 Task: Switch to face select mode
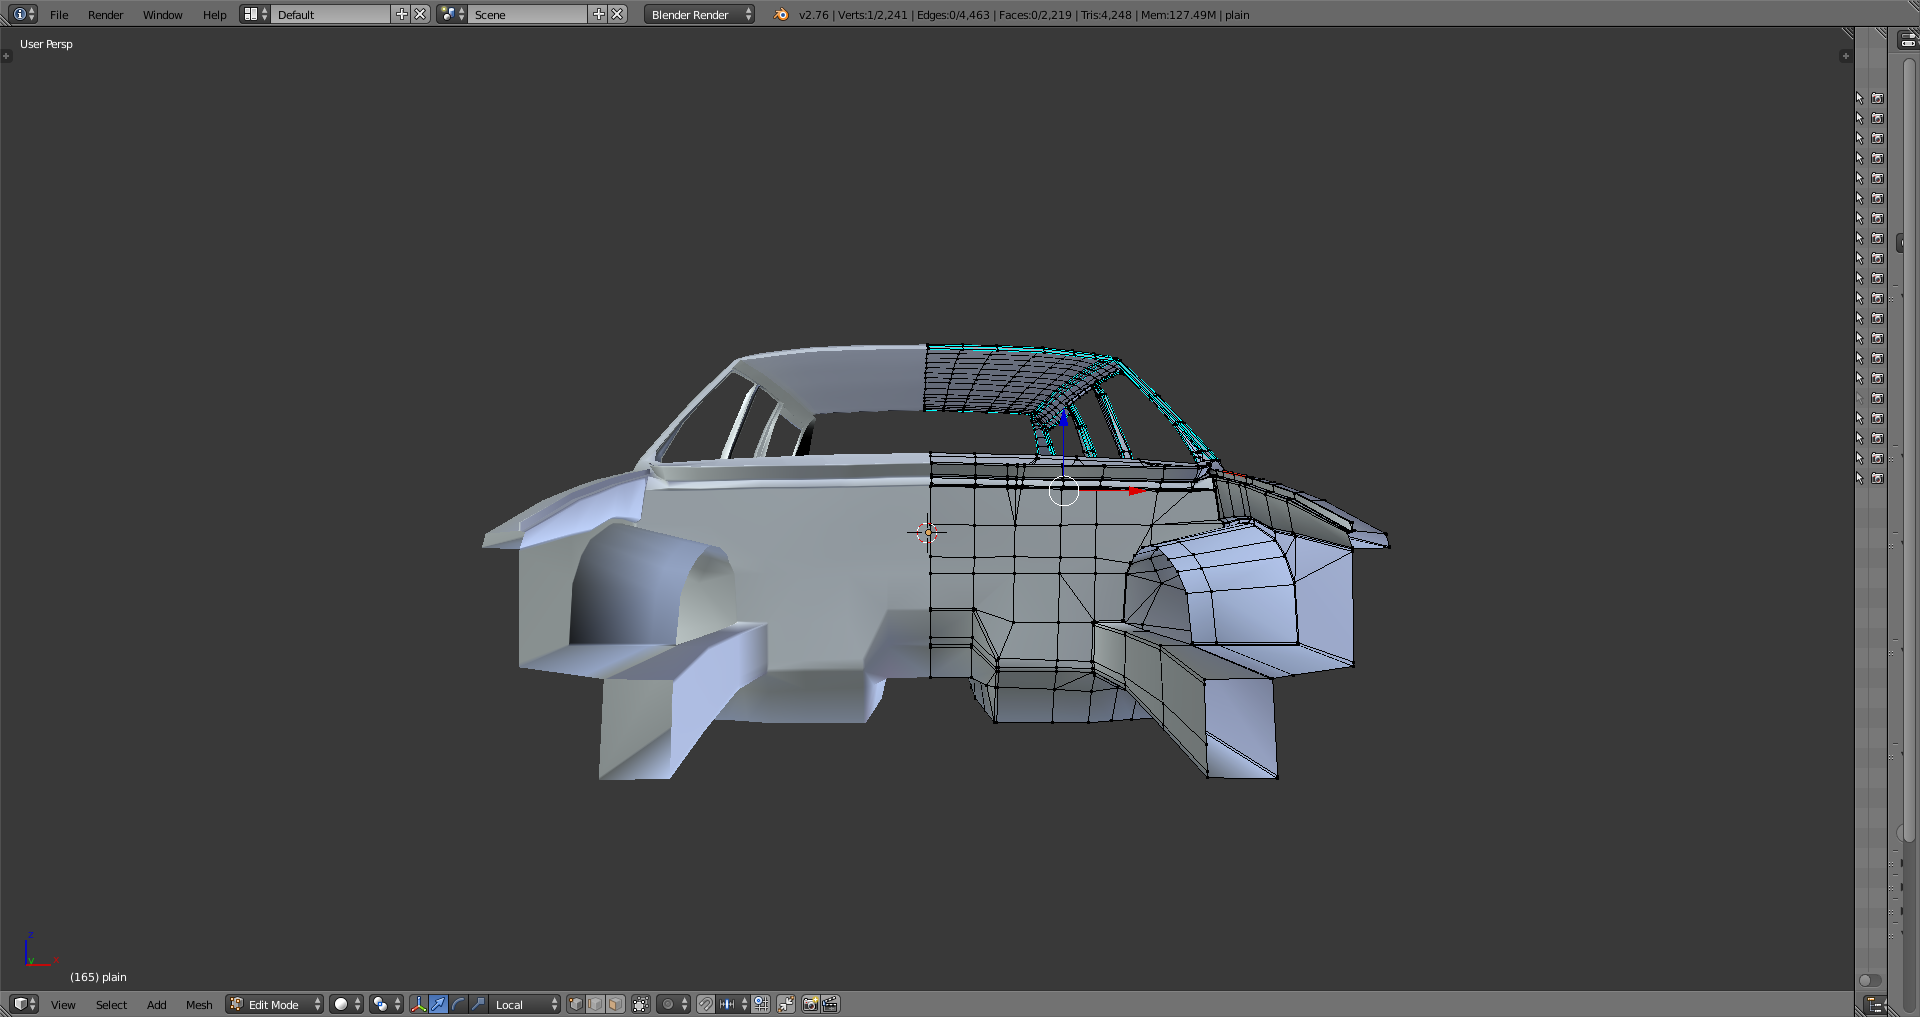tap(616, 1004)
